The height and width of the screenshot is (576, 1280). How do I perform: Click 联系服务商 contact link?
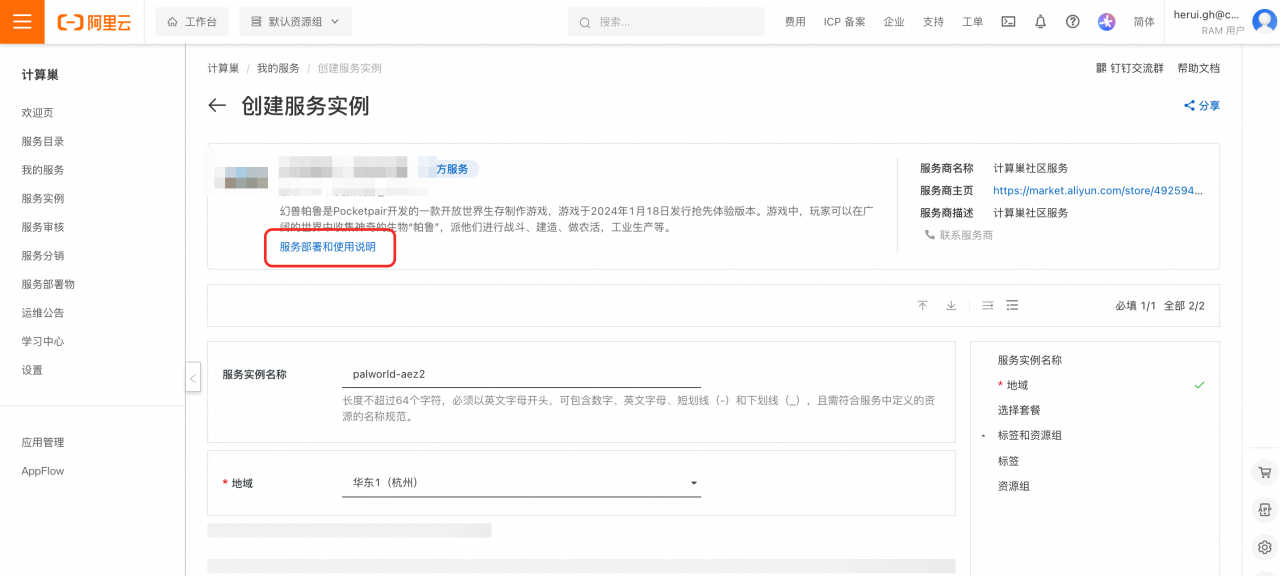point(959,235)
